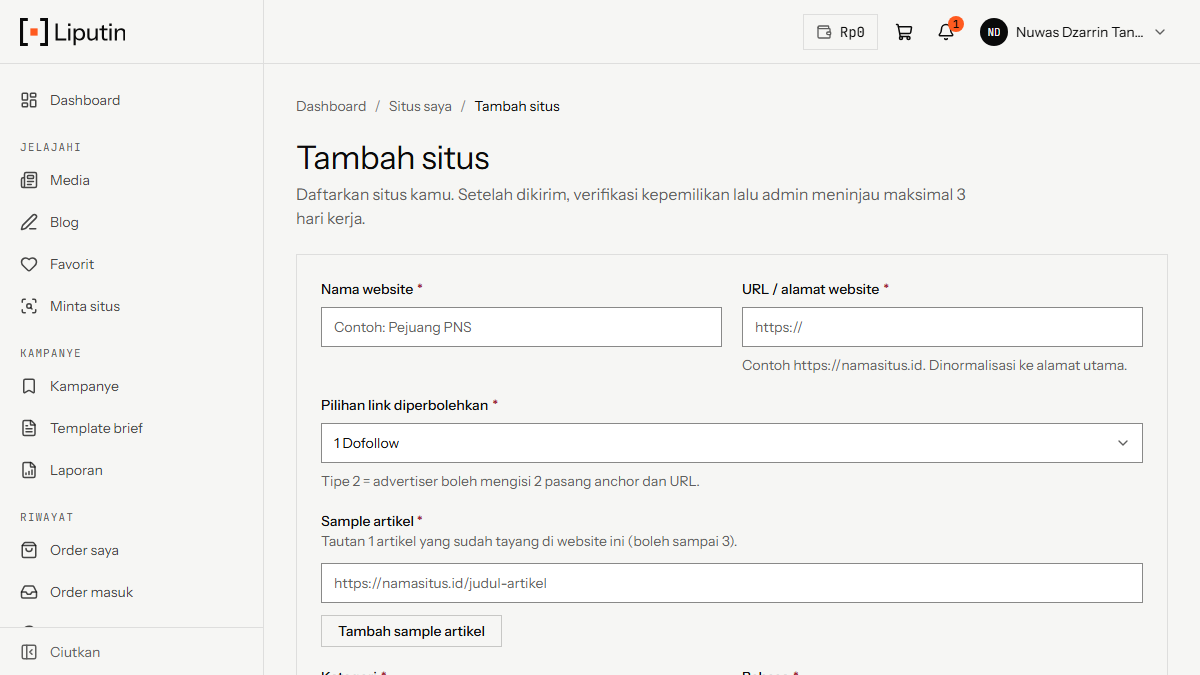
Task: Click the Dashboard grid icon in sidebar
Action: click(x=29, y=100)
